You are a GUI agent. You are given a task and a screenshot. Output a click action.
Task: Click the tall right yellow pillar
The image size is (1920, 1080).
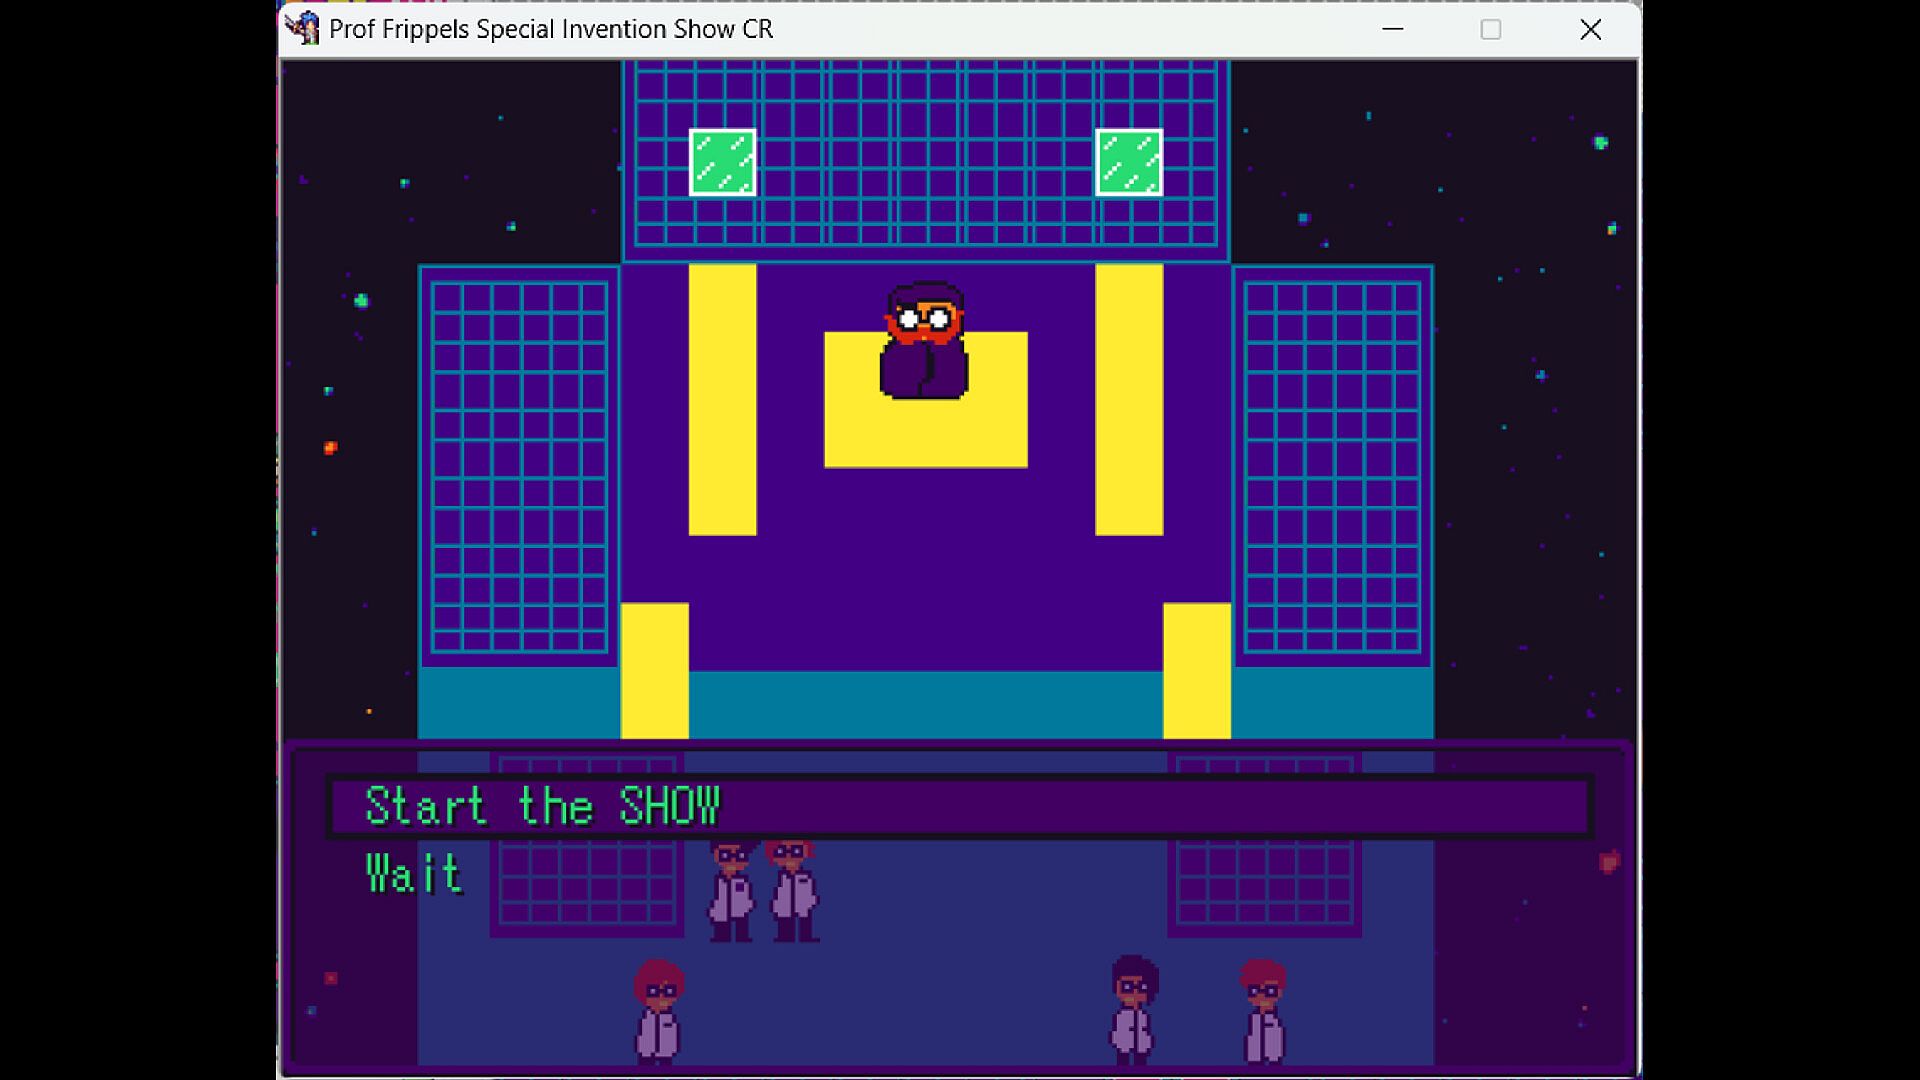coord(1128,400)
